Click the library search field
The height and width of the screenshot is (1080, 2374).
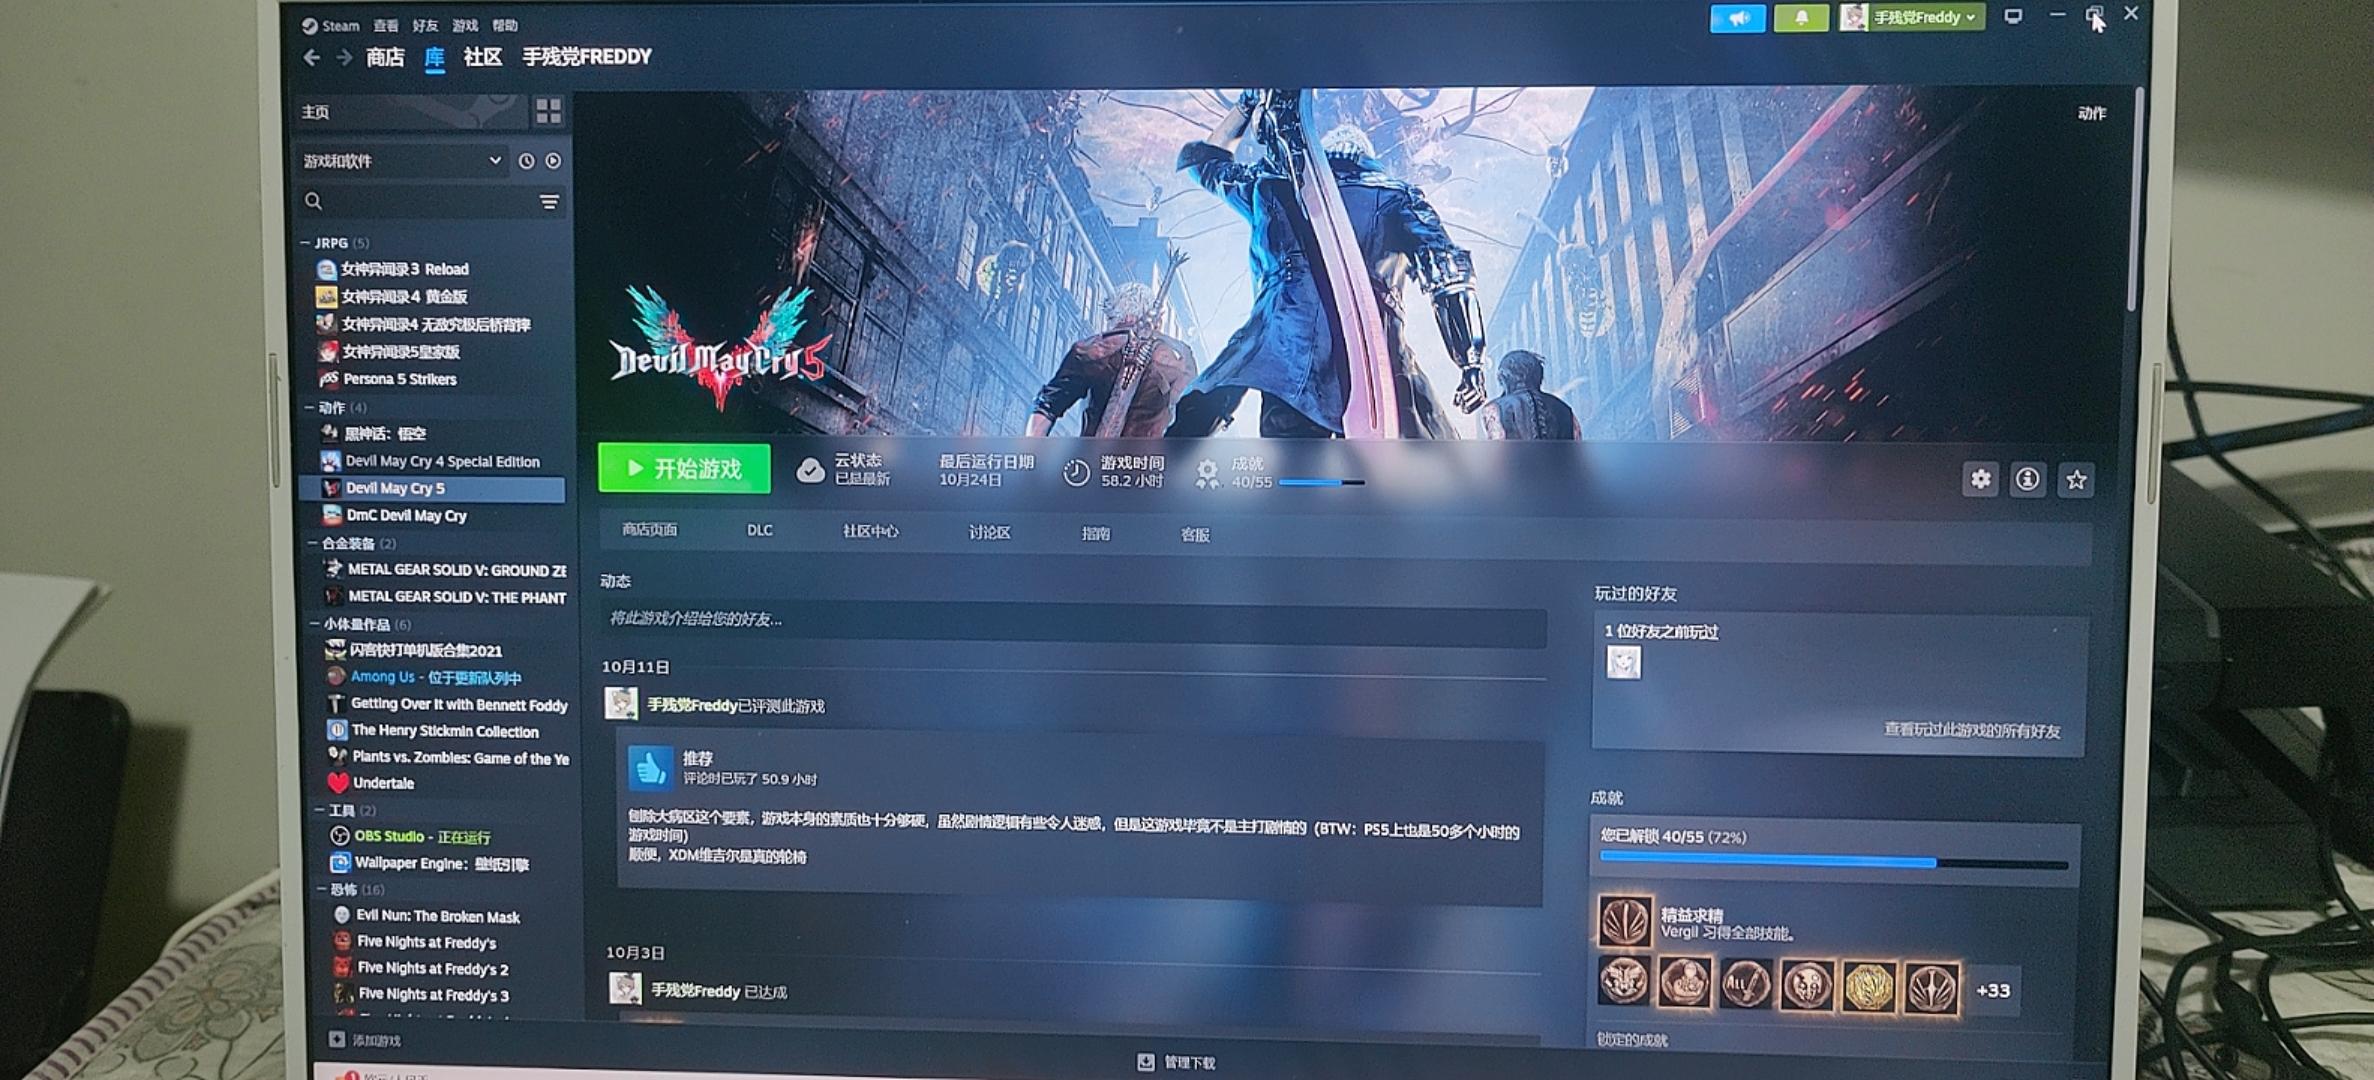(431, 202)
